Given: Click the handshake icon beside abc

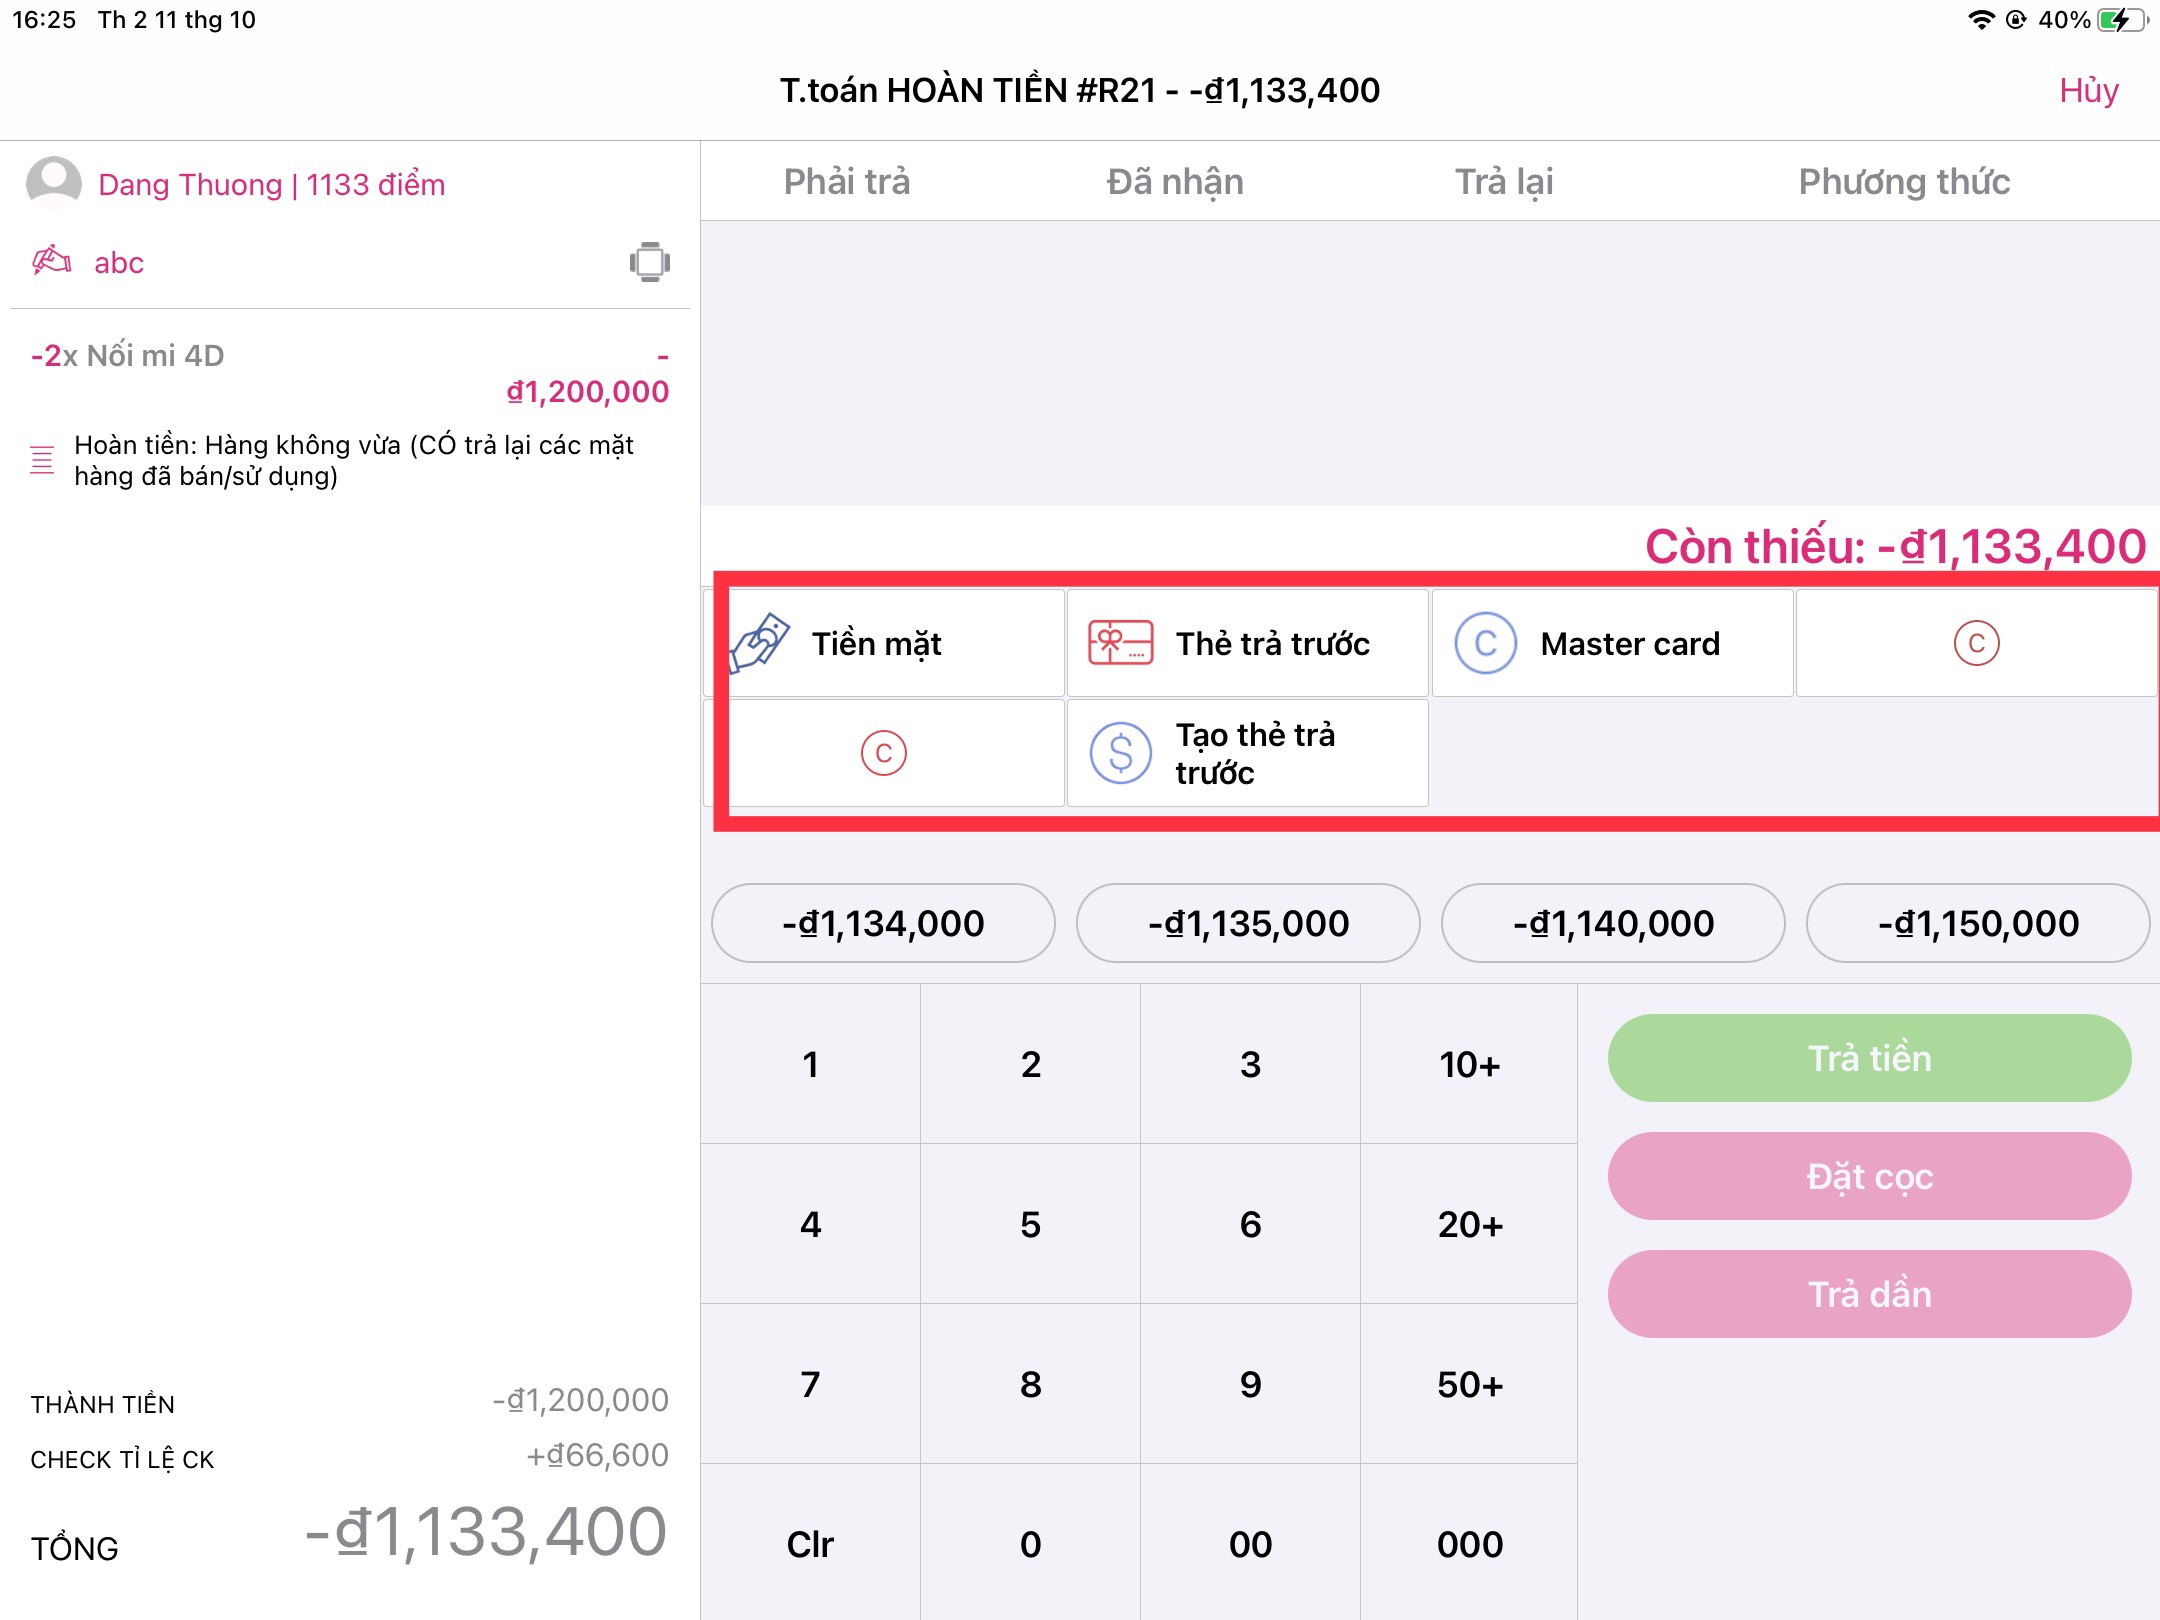Looking at the screenshot, I should tap(52, 262).
